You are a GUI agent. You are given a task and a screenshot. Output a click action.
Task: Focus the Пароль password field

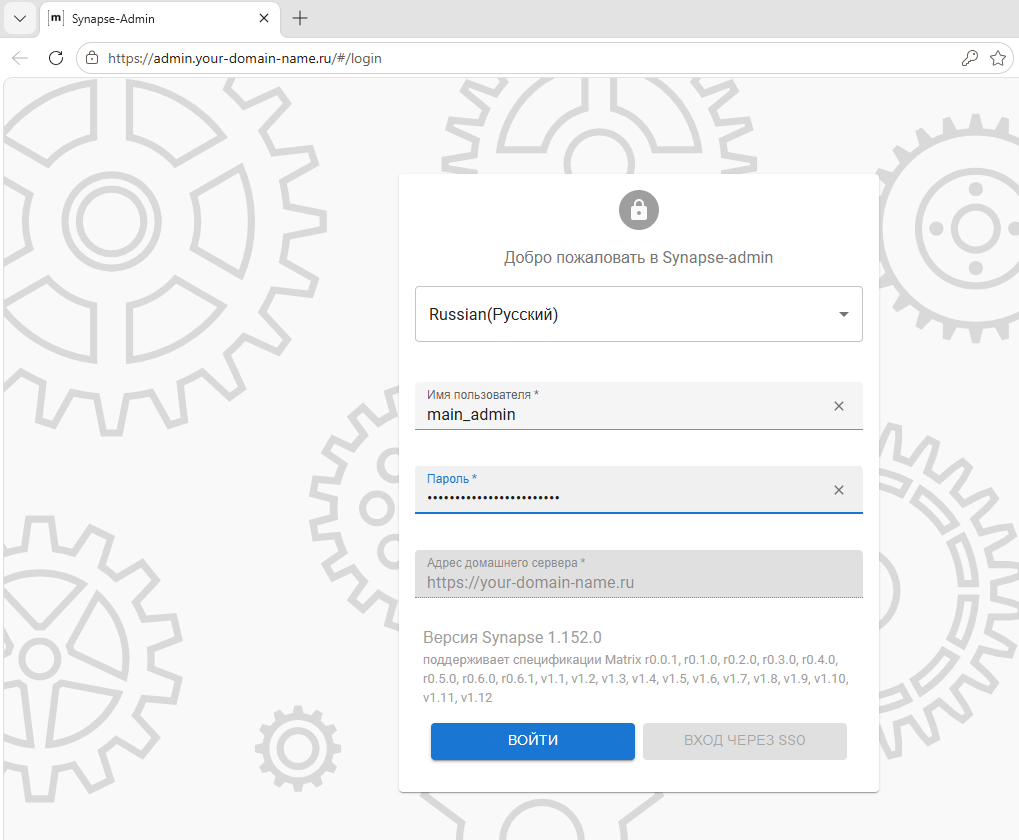point(638,490)
